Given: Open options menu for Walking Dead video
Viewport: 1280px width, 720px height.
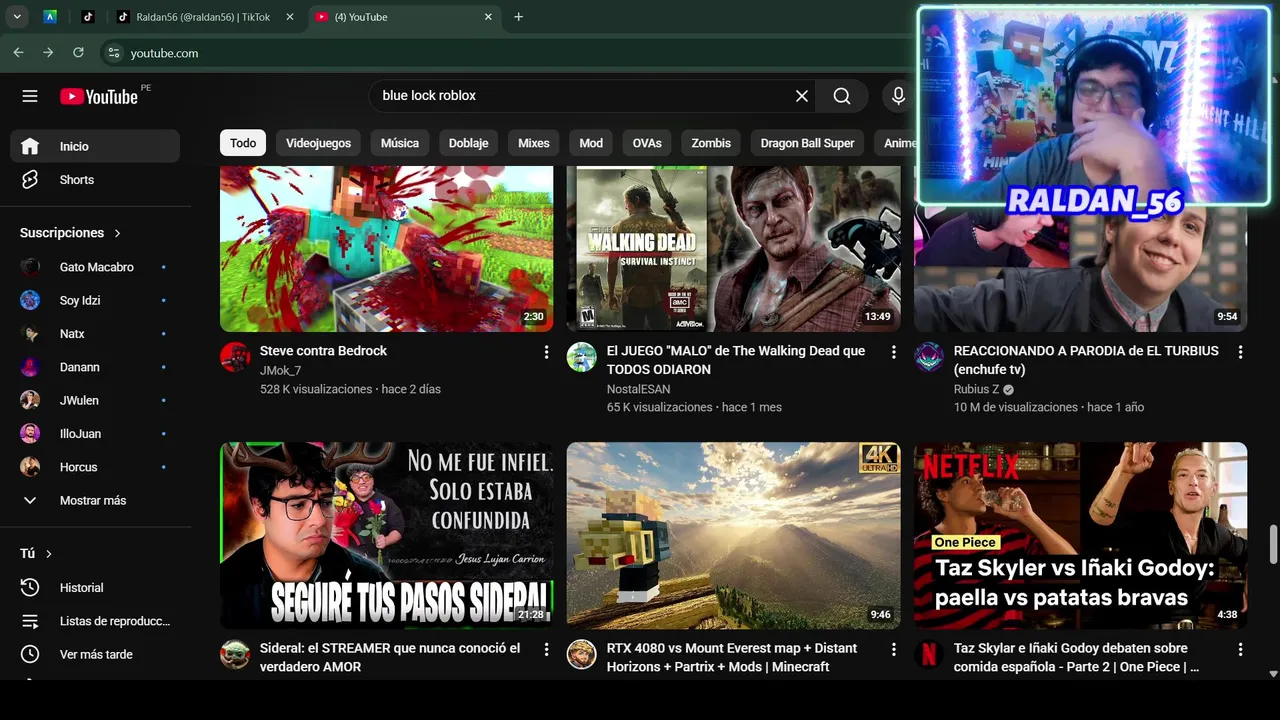Looking at the screenshot, I should click(x=893, y=352).
